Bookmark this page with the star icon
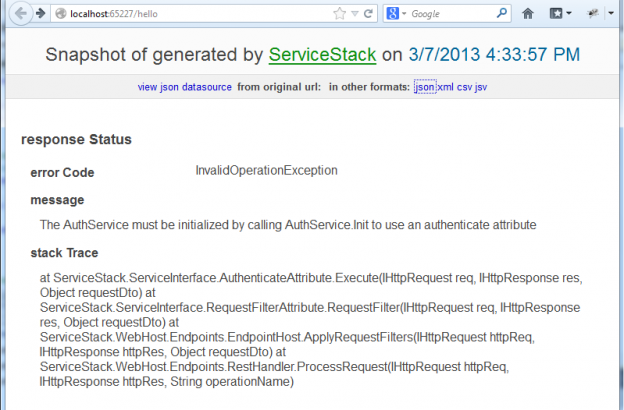The width and height of the screenshot is (624, 410). tap(341, 14)
